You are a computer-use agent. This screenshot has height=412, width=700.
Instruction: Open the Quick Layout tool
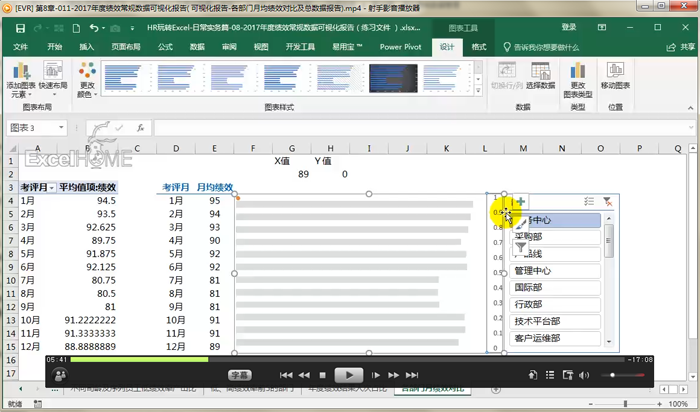[54, 76]
